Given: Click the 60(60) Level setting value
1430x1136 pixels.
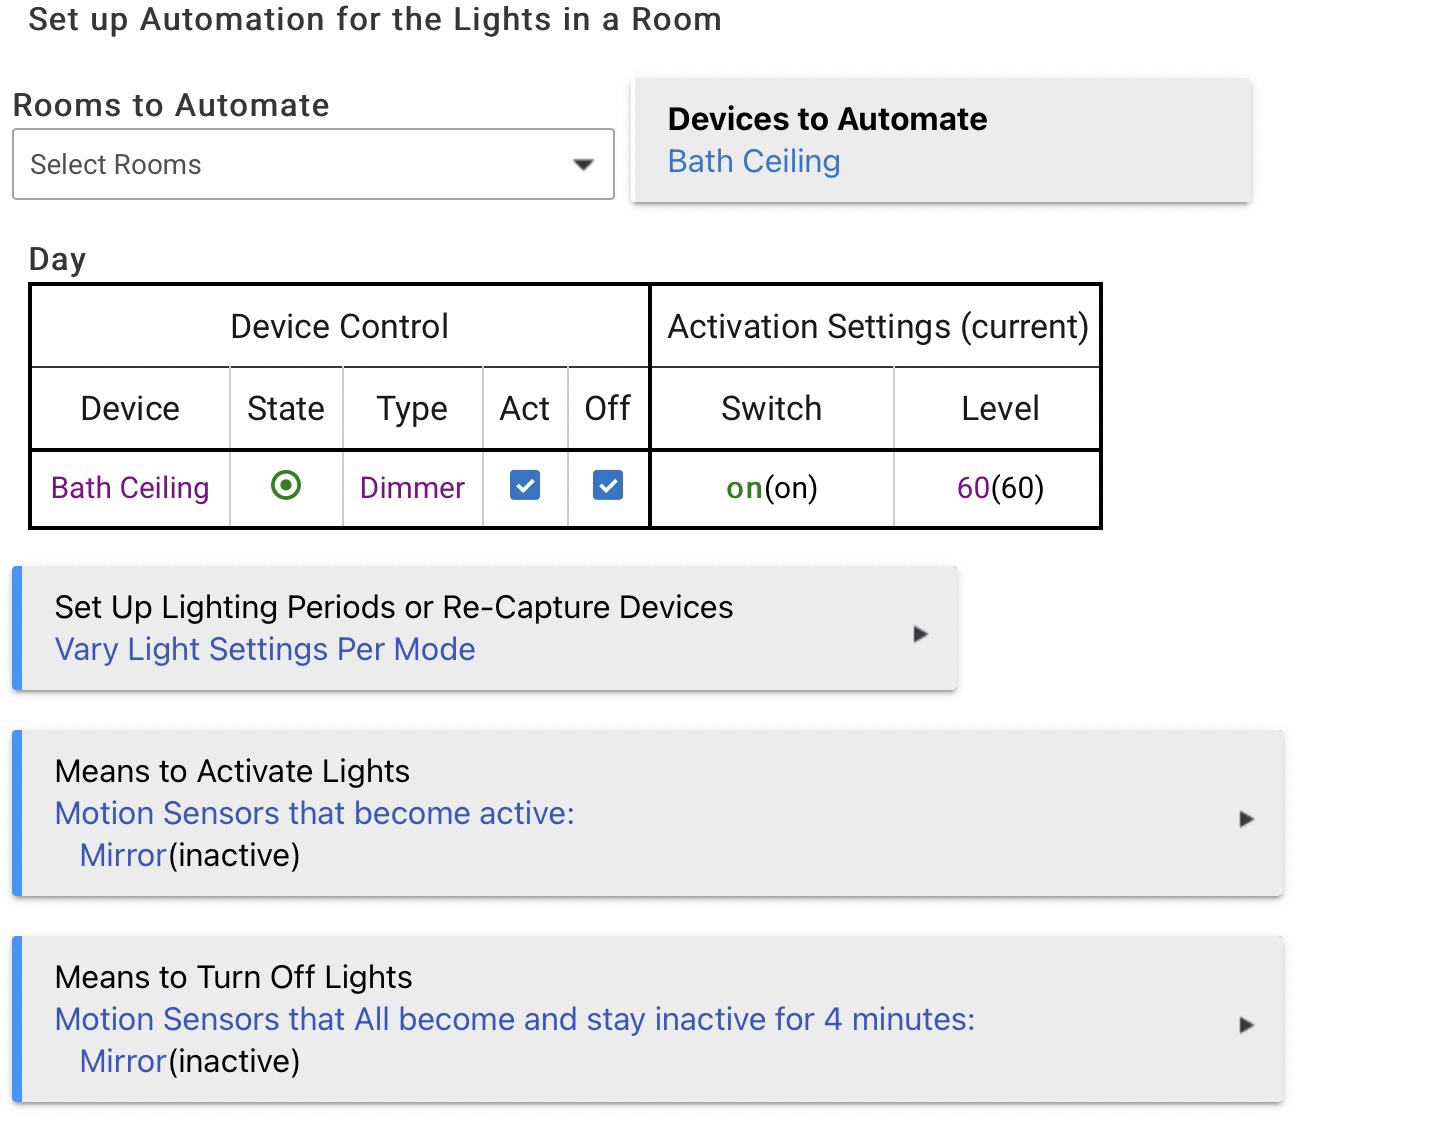Looking at the screenshot, I should coord(1000,488).
